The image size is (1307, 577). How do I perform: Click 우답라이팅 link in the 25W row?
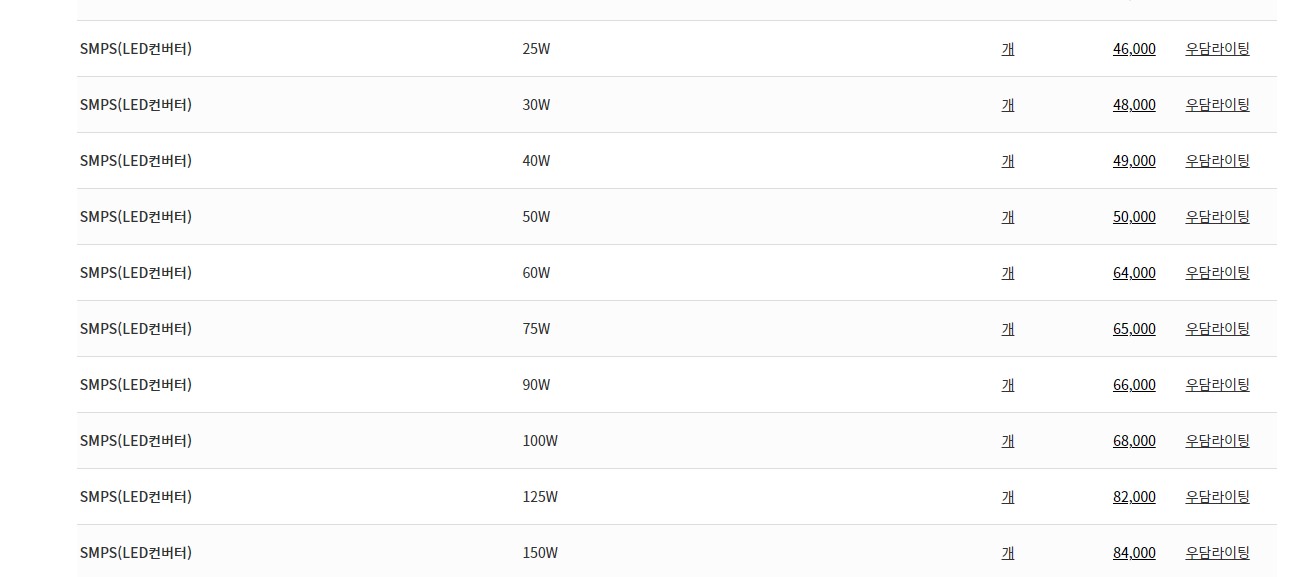1217,49
